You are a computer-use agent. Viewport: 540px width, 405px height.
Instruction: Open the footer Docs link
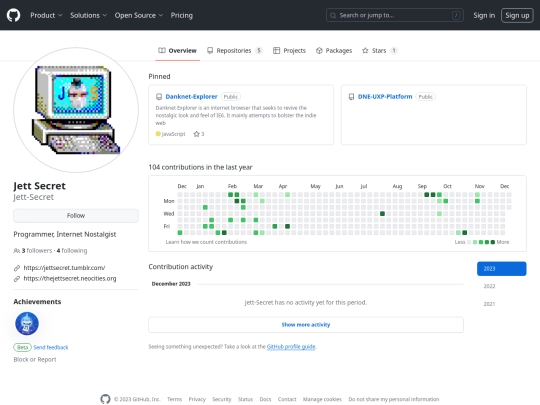click(x=265, y=399)
